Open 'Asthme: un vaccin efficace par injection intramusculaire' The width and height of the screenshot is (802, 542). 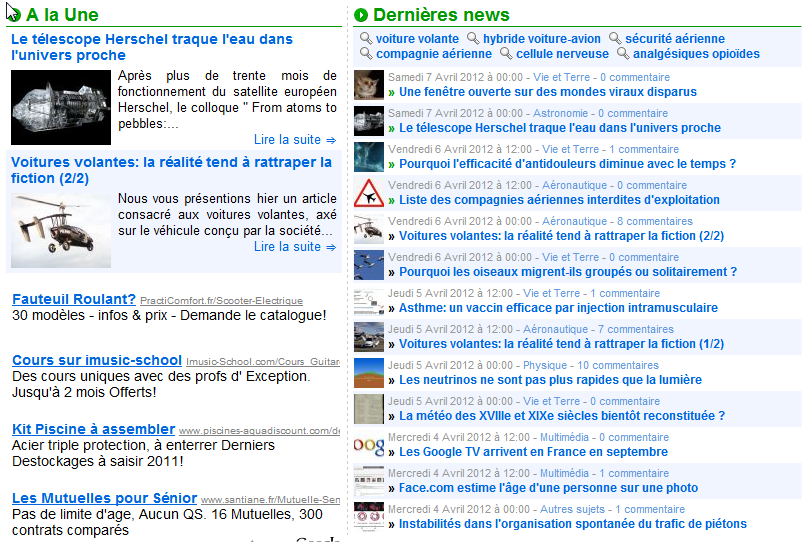[559, 308]
